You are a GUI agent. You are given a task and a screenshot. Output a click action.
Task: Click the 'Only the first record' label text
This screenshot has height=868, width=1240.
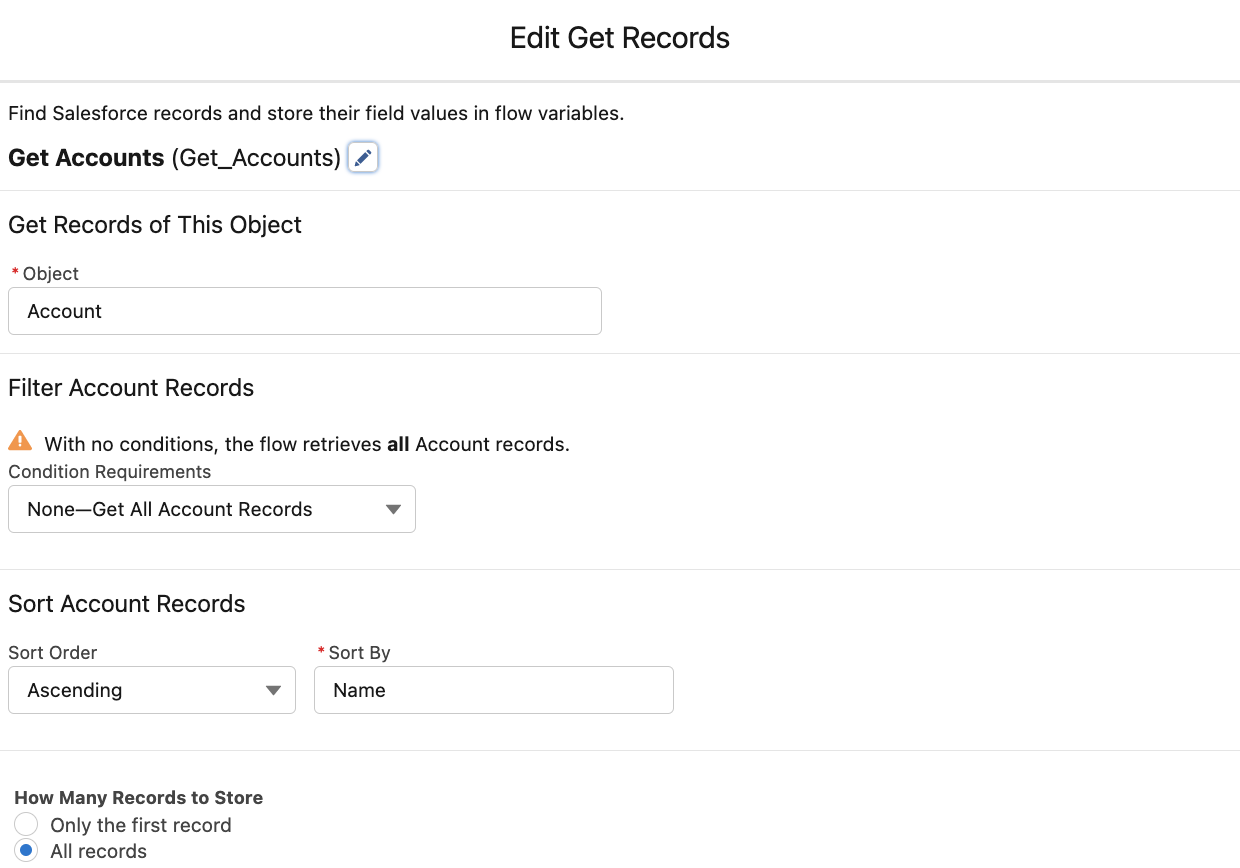coord(141,825)
